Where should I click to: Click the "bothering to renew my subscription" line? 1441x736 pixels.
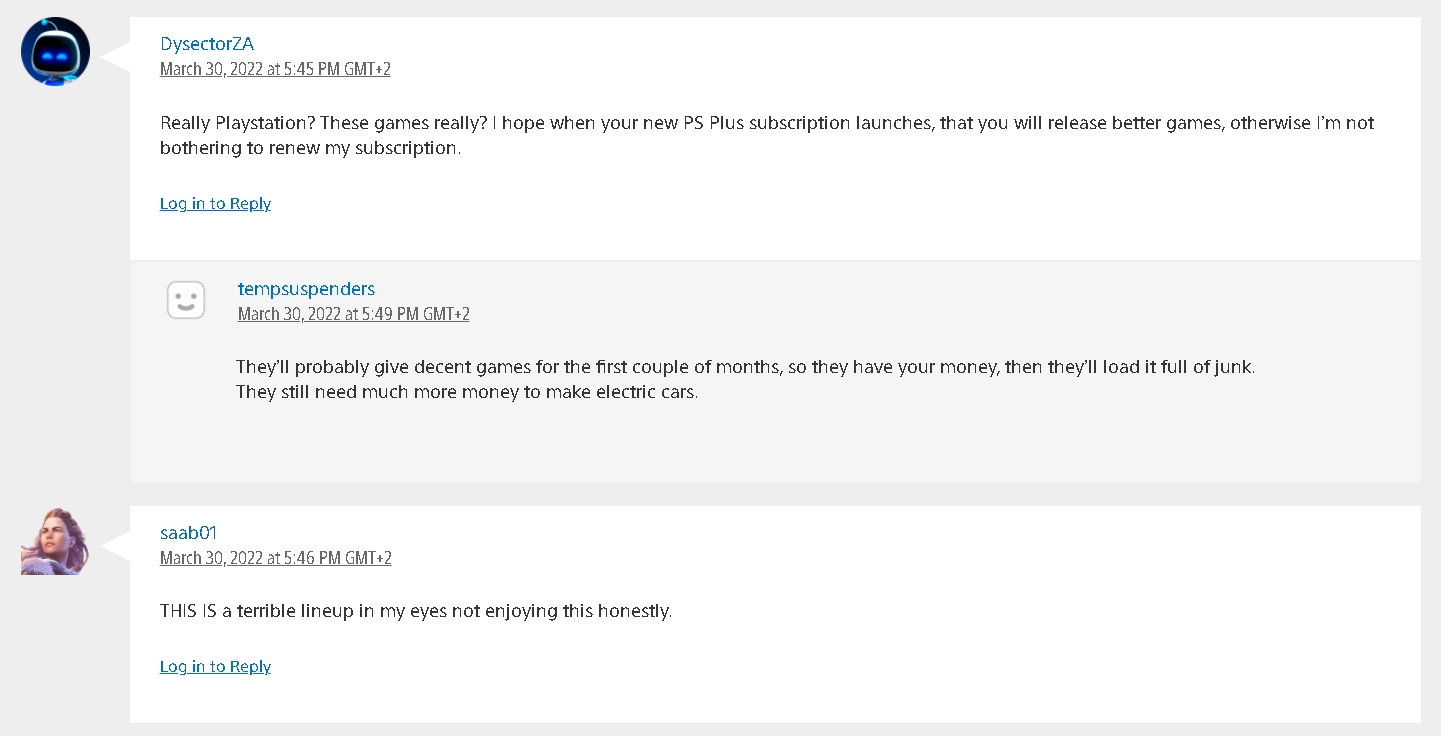pos(310,148)
